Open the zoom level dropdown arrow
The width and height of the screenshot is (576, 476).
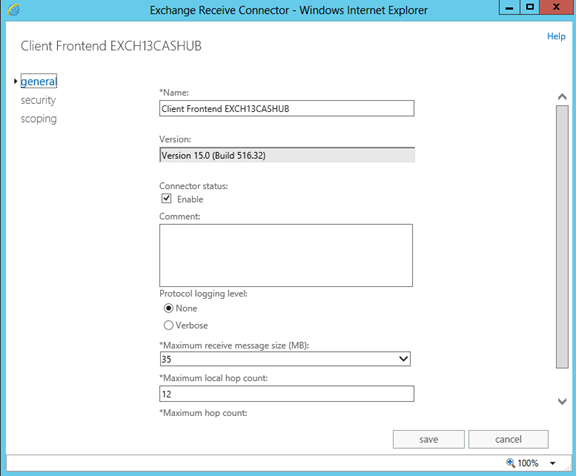552,463
